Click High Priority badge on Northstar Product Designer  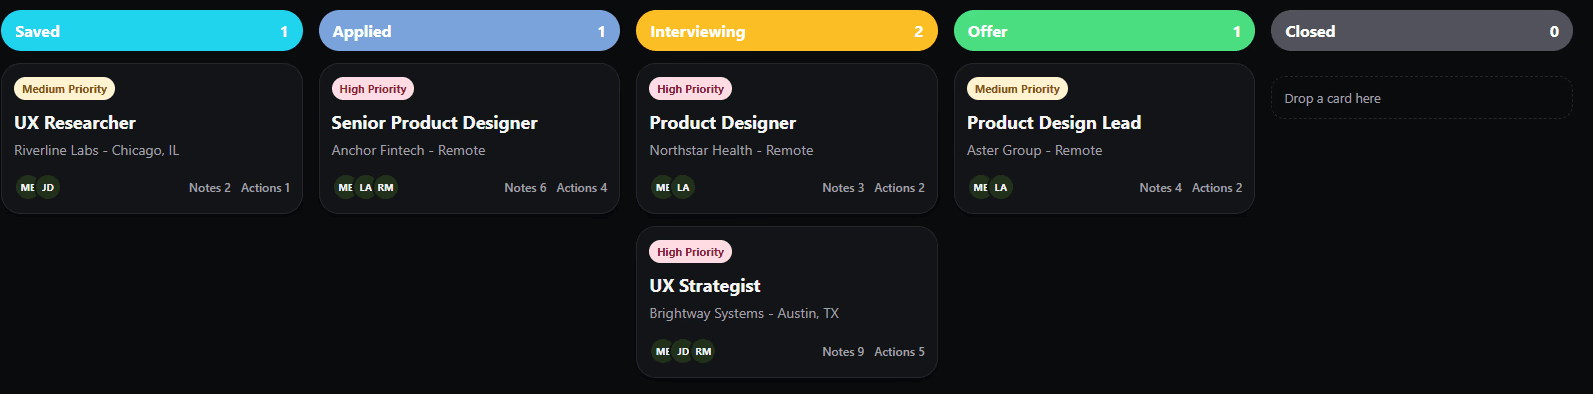pyautogui.click(x=691, y=89)
